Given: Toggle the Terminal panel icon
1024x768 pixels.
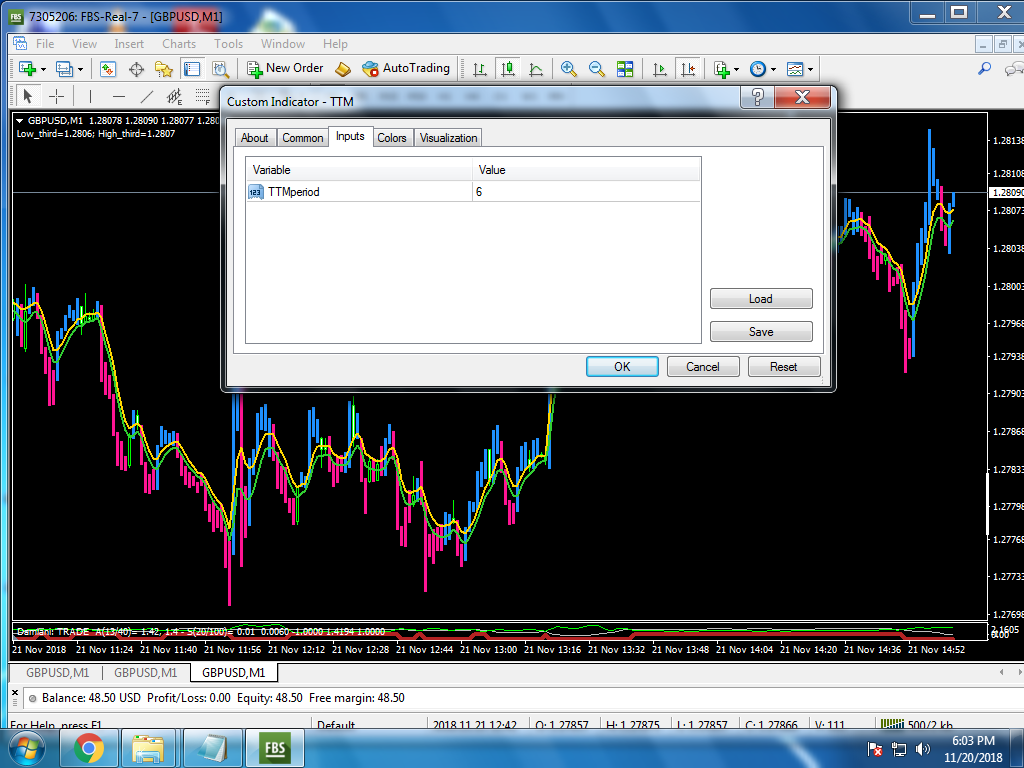Looking at the screenshot, I should (x=191, y=69).
